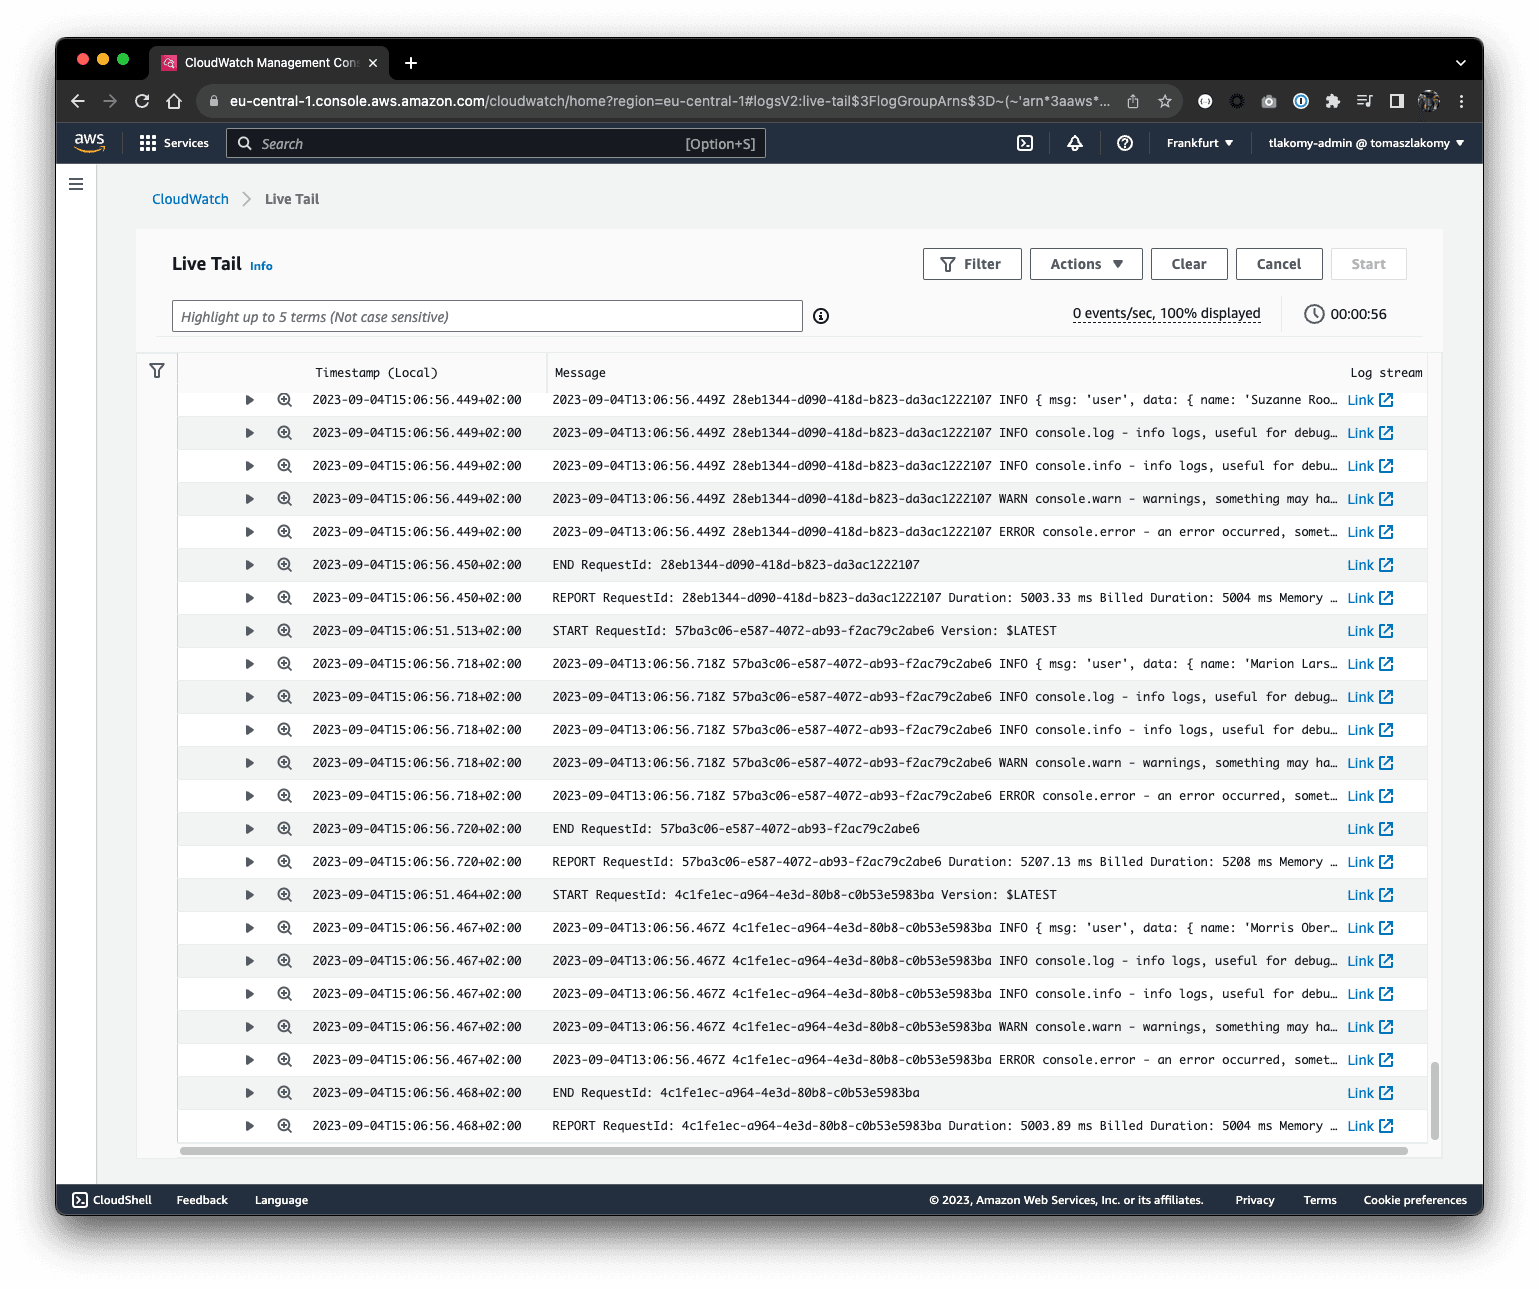Screen dimensions: 1539x1289
Task: Zoom into the ERROR row for request 4c1fe1ec
Action: pyautogui.click(x=285, y=1060)
